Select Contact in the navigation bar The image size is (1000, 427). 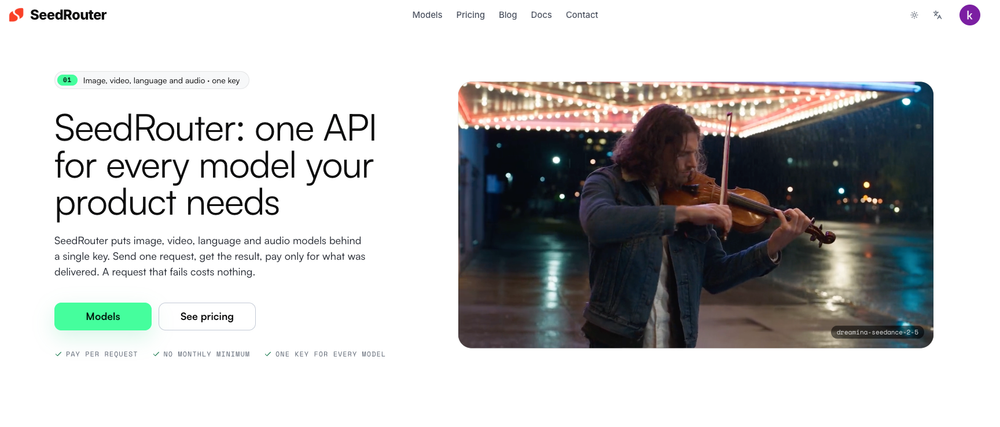click(x=582, y=15)
